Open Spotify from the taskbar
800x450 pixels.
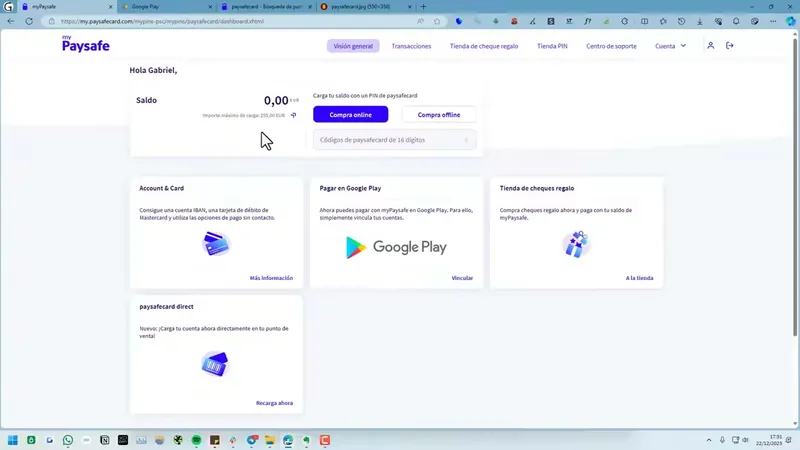click(196, 440)
